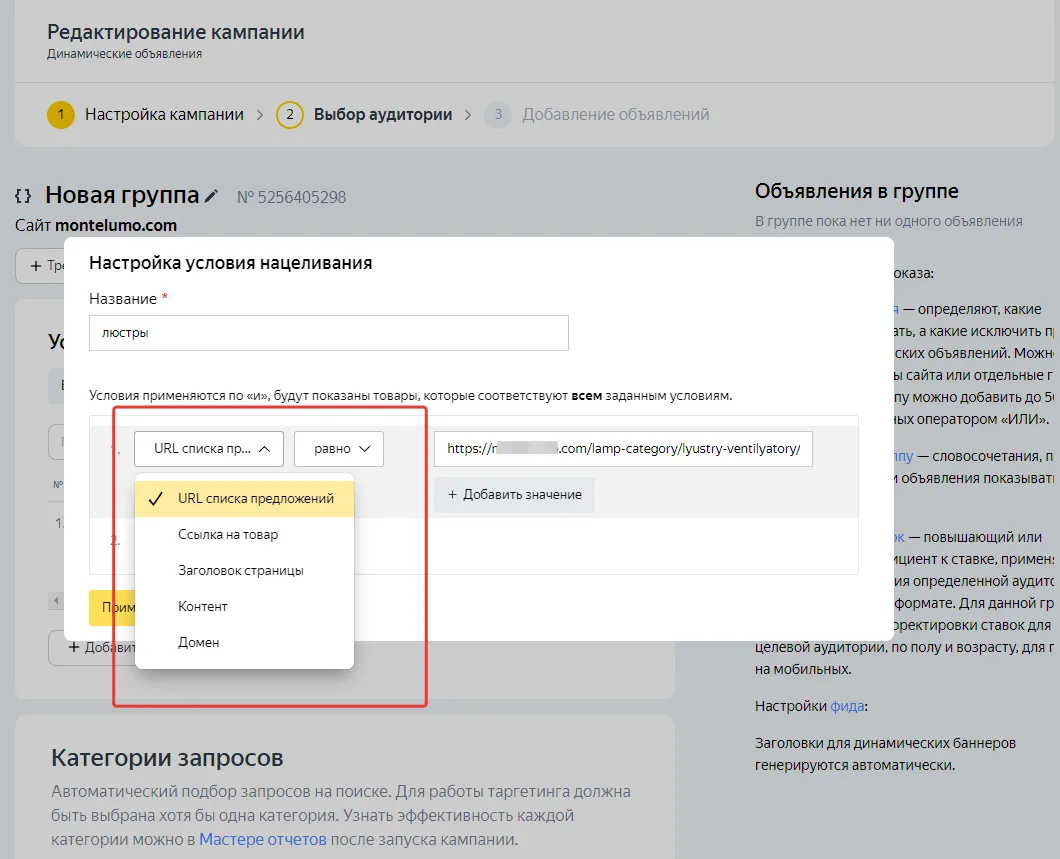Go to step 2 Выбор аудитории
The width and height of the screenshot is (1060, 859).
click(364, 114)
